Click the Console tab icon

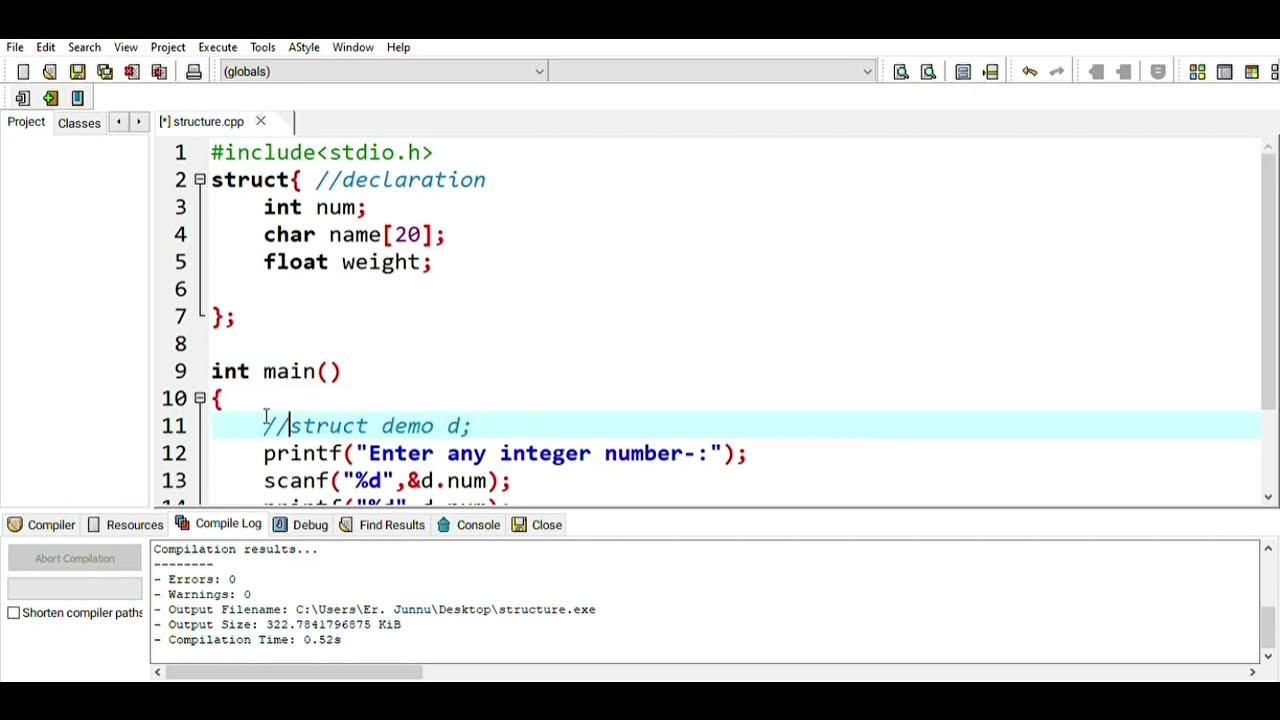coord(444,524)
